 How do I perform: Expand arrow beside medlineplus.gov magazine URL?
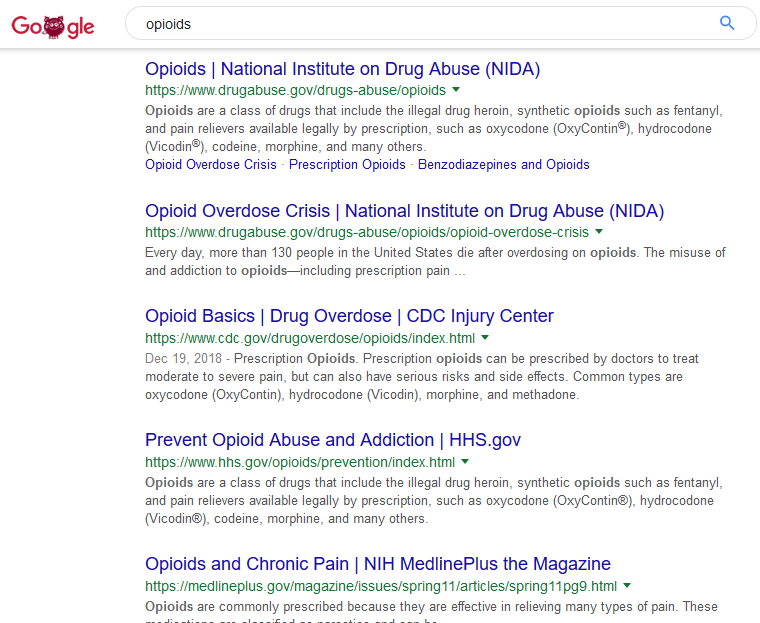[x=627, y=586]
